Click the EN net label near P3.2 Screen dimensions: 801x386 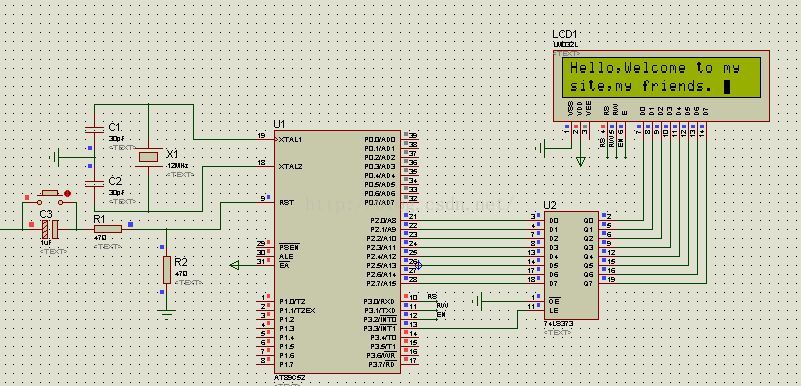pos(441,315)
